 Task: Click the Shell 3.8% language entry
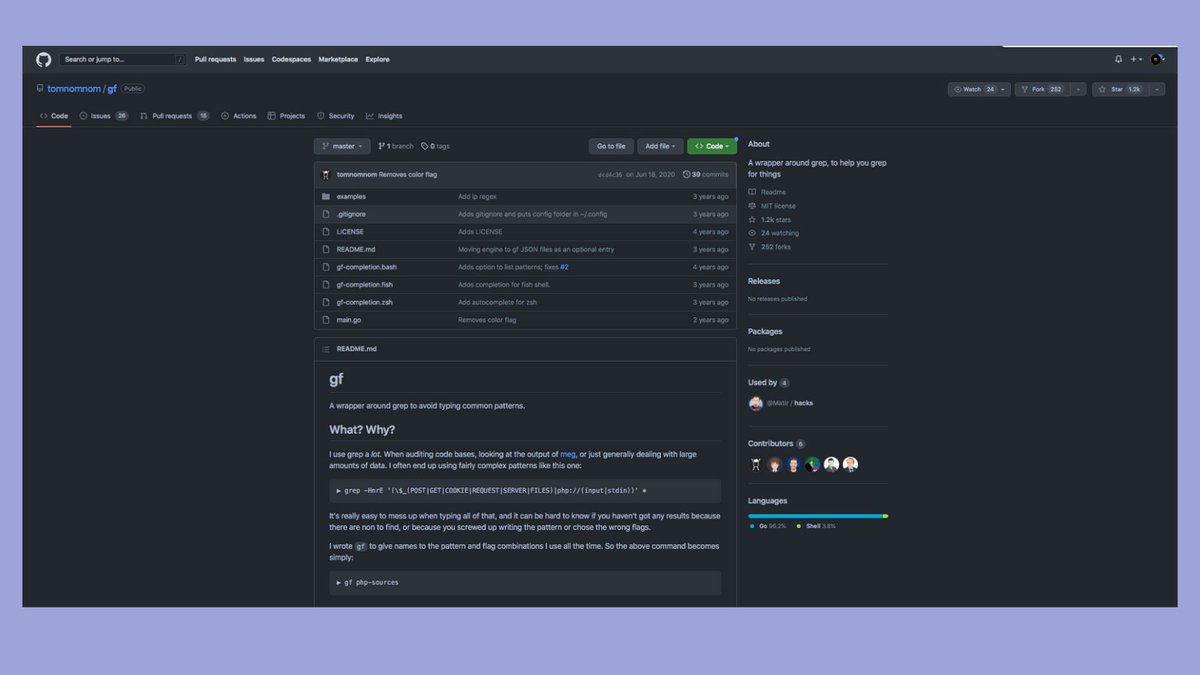[816, 525]
